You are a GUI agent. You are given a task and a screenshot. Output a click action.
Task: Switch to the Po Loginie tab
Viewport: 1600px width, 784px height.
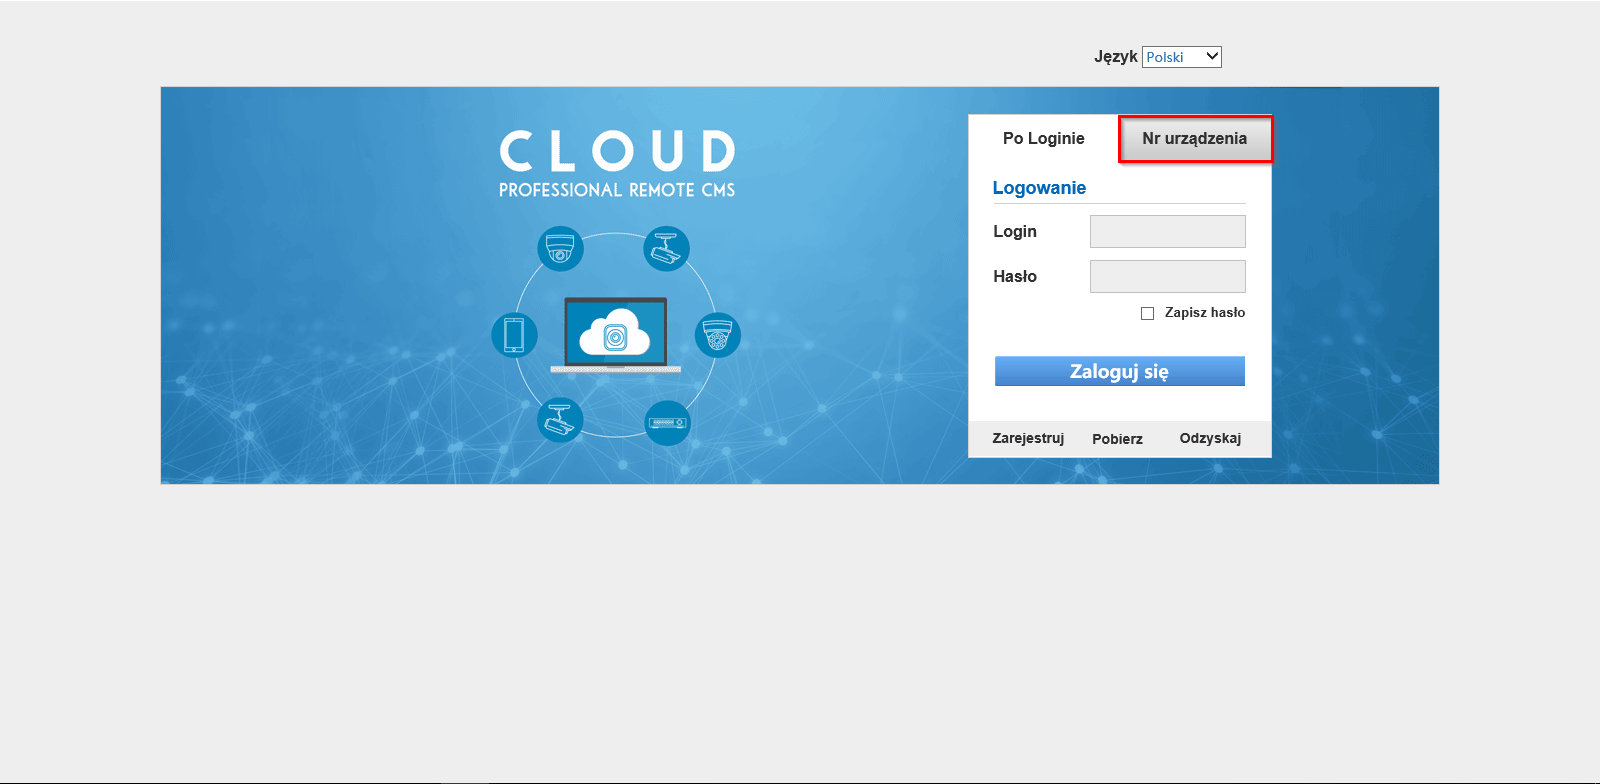[x=1043, y=138]
